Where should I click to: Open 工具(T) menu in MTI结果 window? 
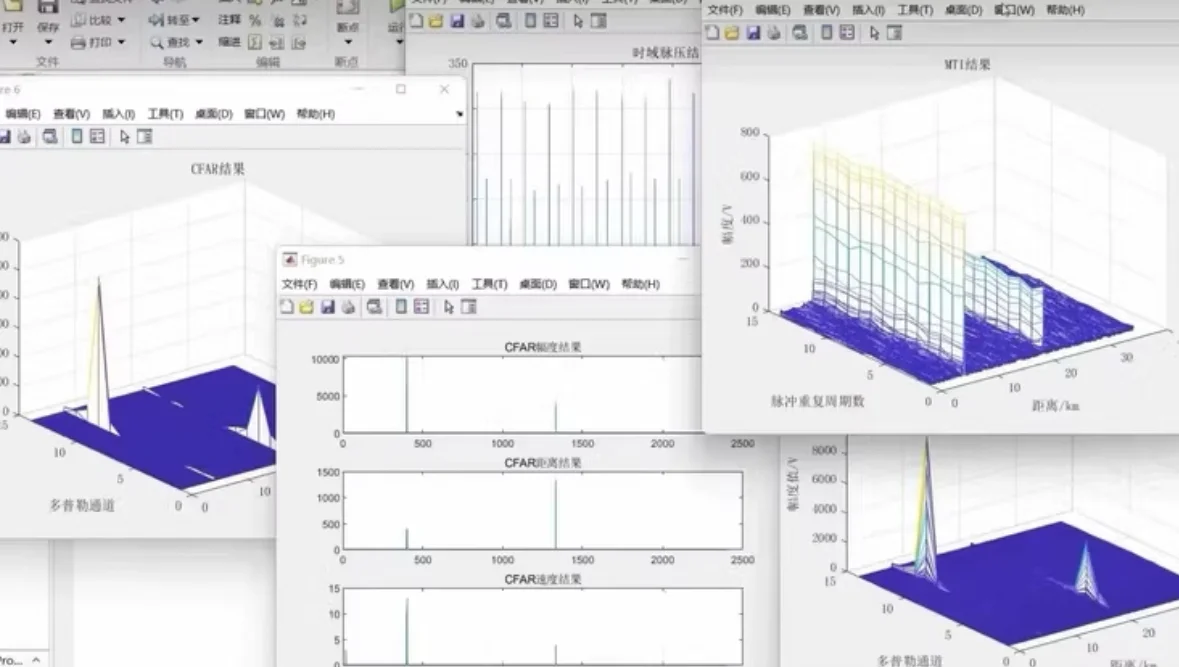[915, 11]
